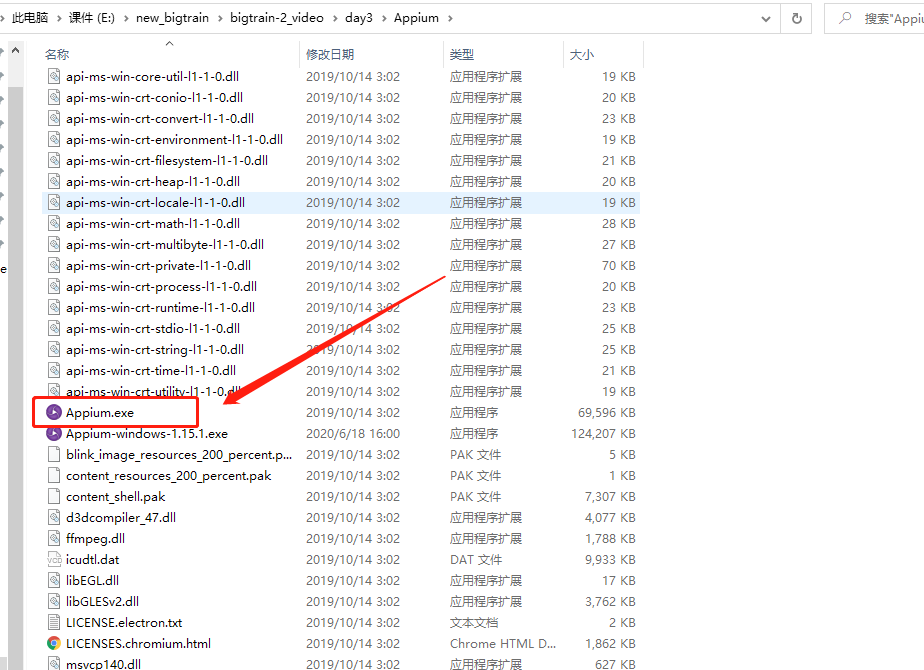The width and height of the screenshot is (924, 670).
Task: Click the navigation pane scroll up arrow
Action: [16, 51]
